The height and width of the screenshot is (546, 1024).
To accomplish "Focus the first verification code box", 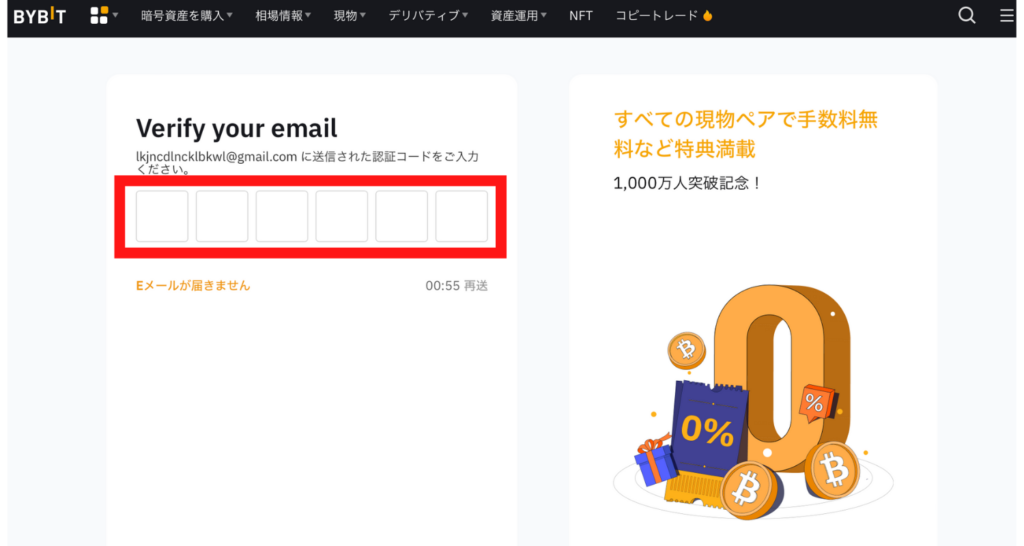I will (162, 216).
